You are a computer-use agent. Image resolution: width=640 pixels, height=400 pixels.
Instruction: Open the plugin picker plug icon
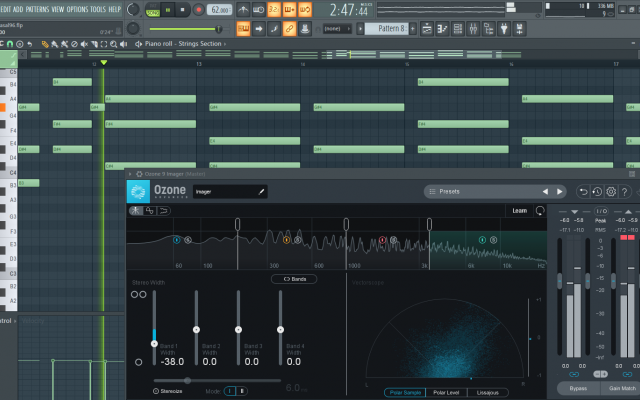click(504, 29)
